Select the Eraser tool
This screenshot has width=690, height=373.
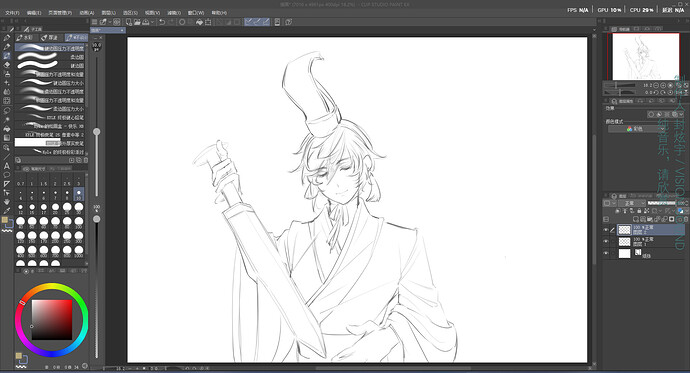point(7,65)
